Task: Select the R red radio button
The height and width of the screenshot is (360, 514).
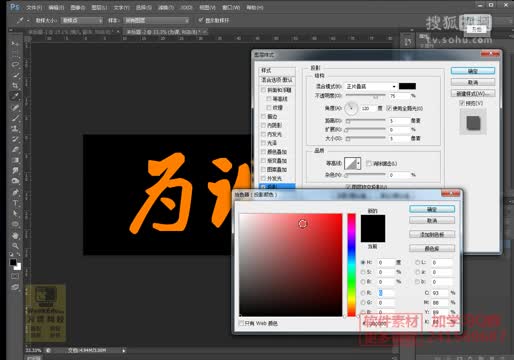Action: point(363,293)
